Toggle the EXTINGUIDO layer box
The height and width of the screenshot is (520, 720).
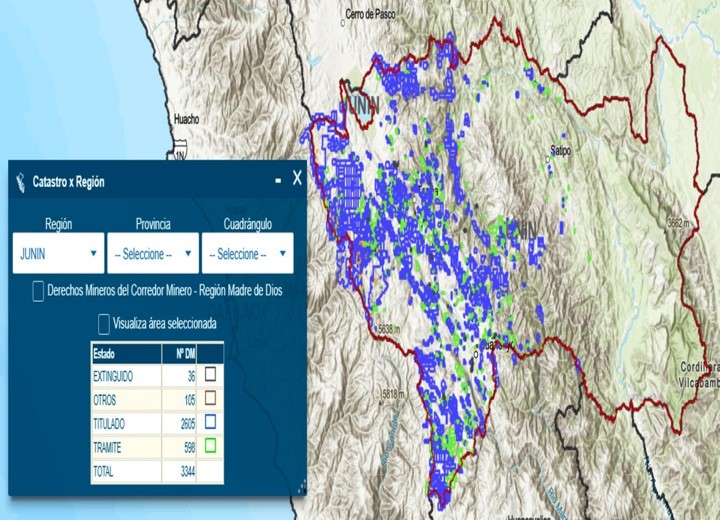tap(211, 374)
